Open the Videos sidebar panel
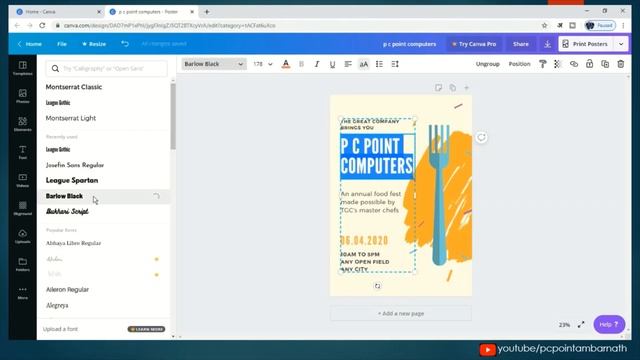This screenshot has height=360, width=640. tap(22, 180)
